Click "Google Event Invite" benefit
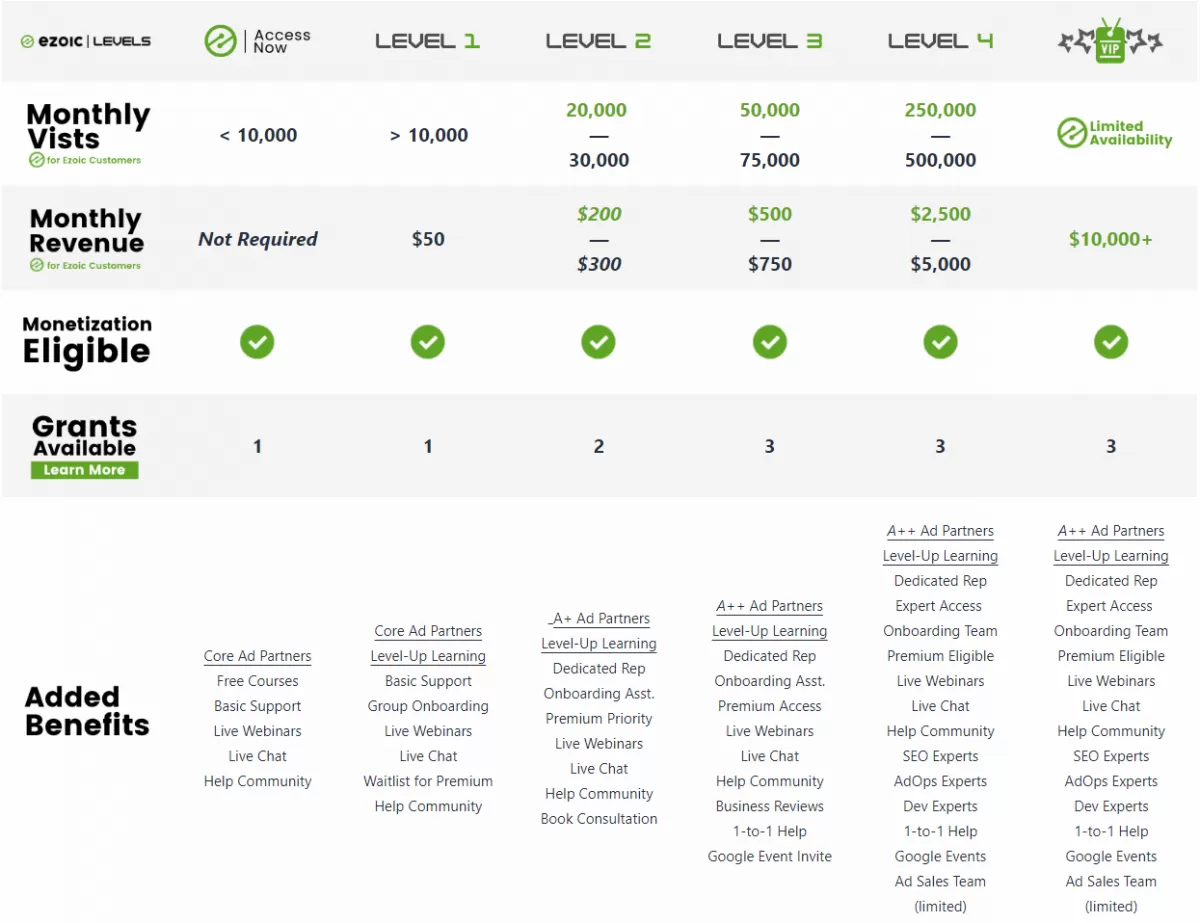 pos(770,857)
